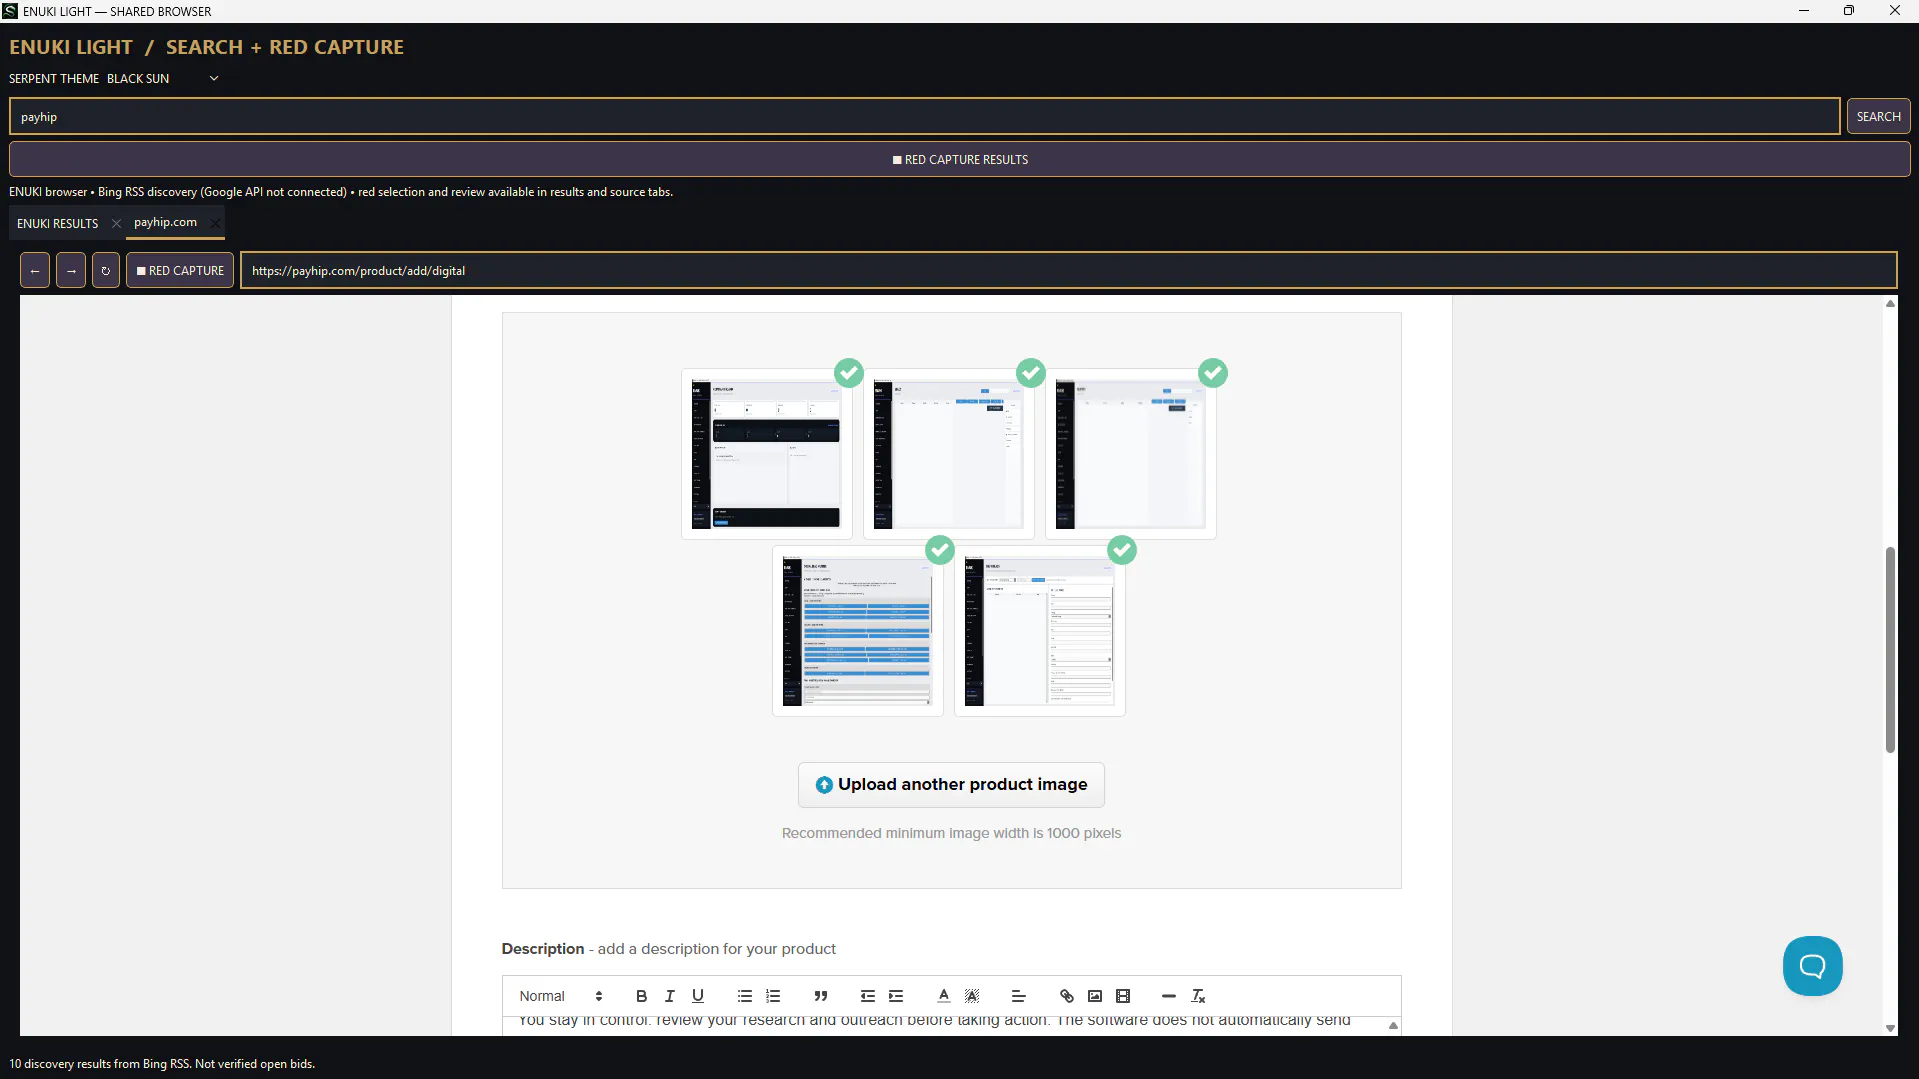The width and height of the screenshot is (1919, 1079).
Task: Toggle italic formatting in description editor
Action: coord(669,996)
